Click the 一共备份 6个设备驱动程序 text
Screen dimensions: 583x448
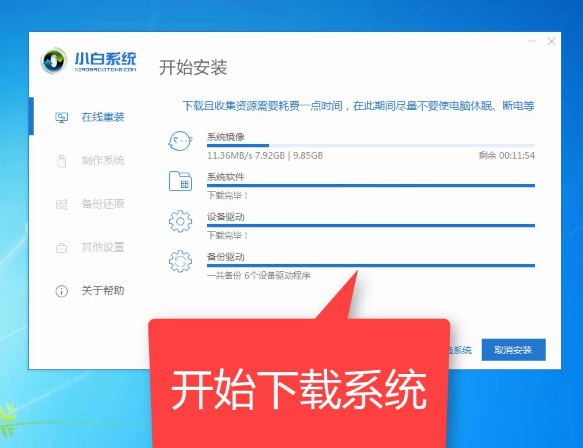point(258,275)
